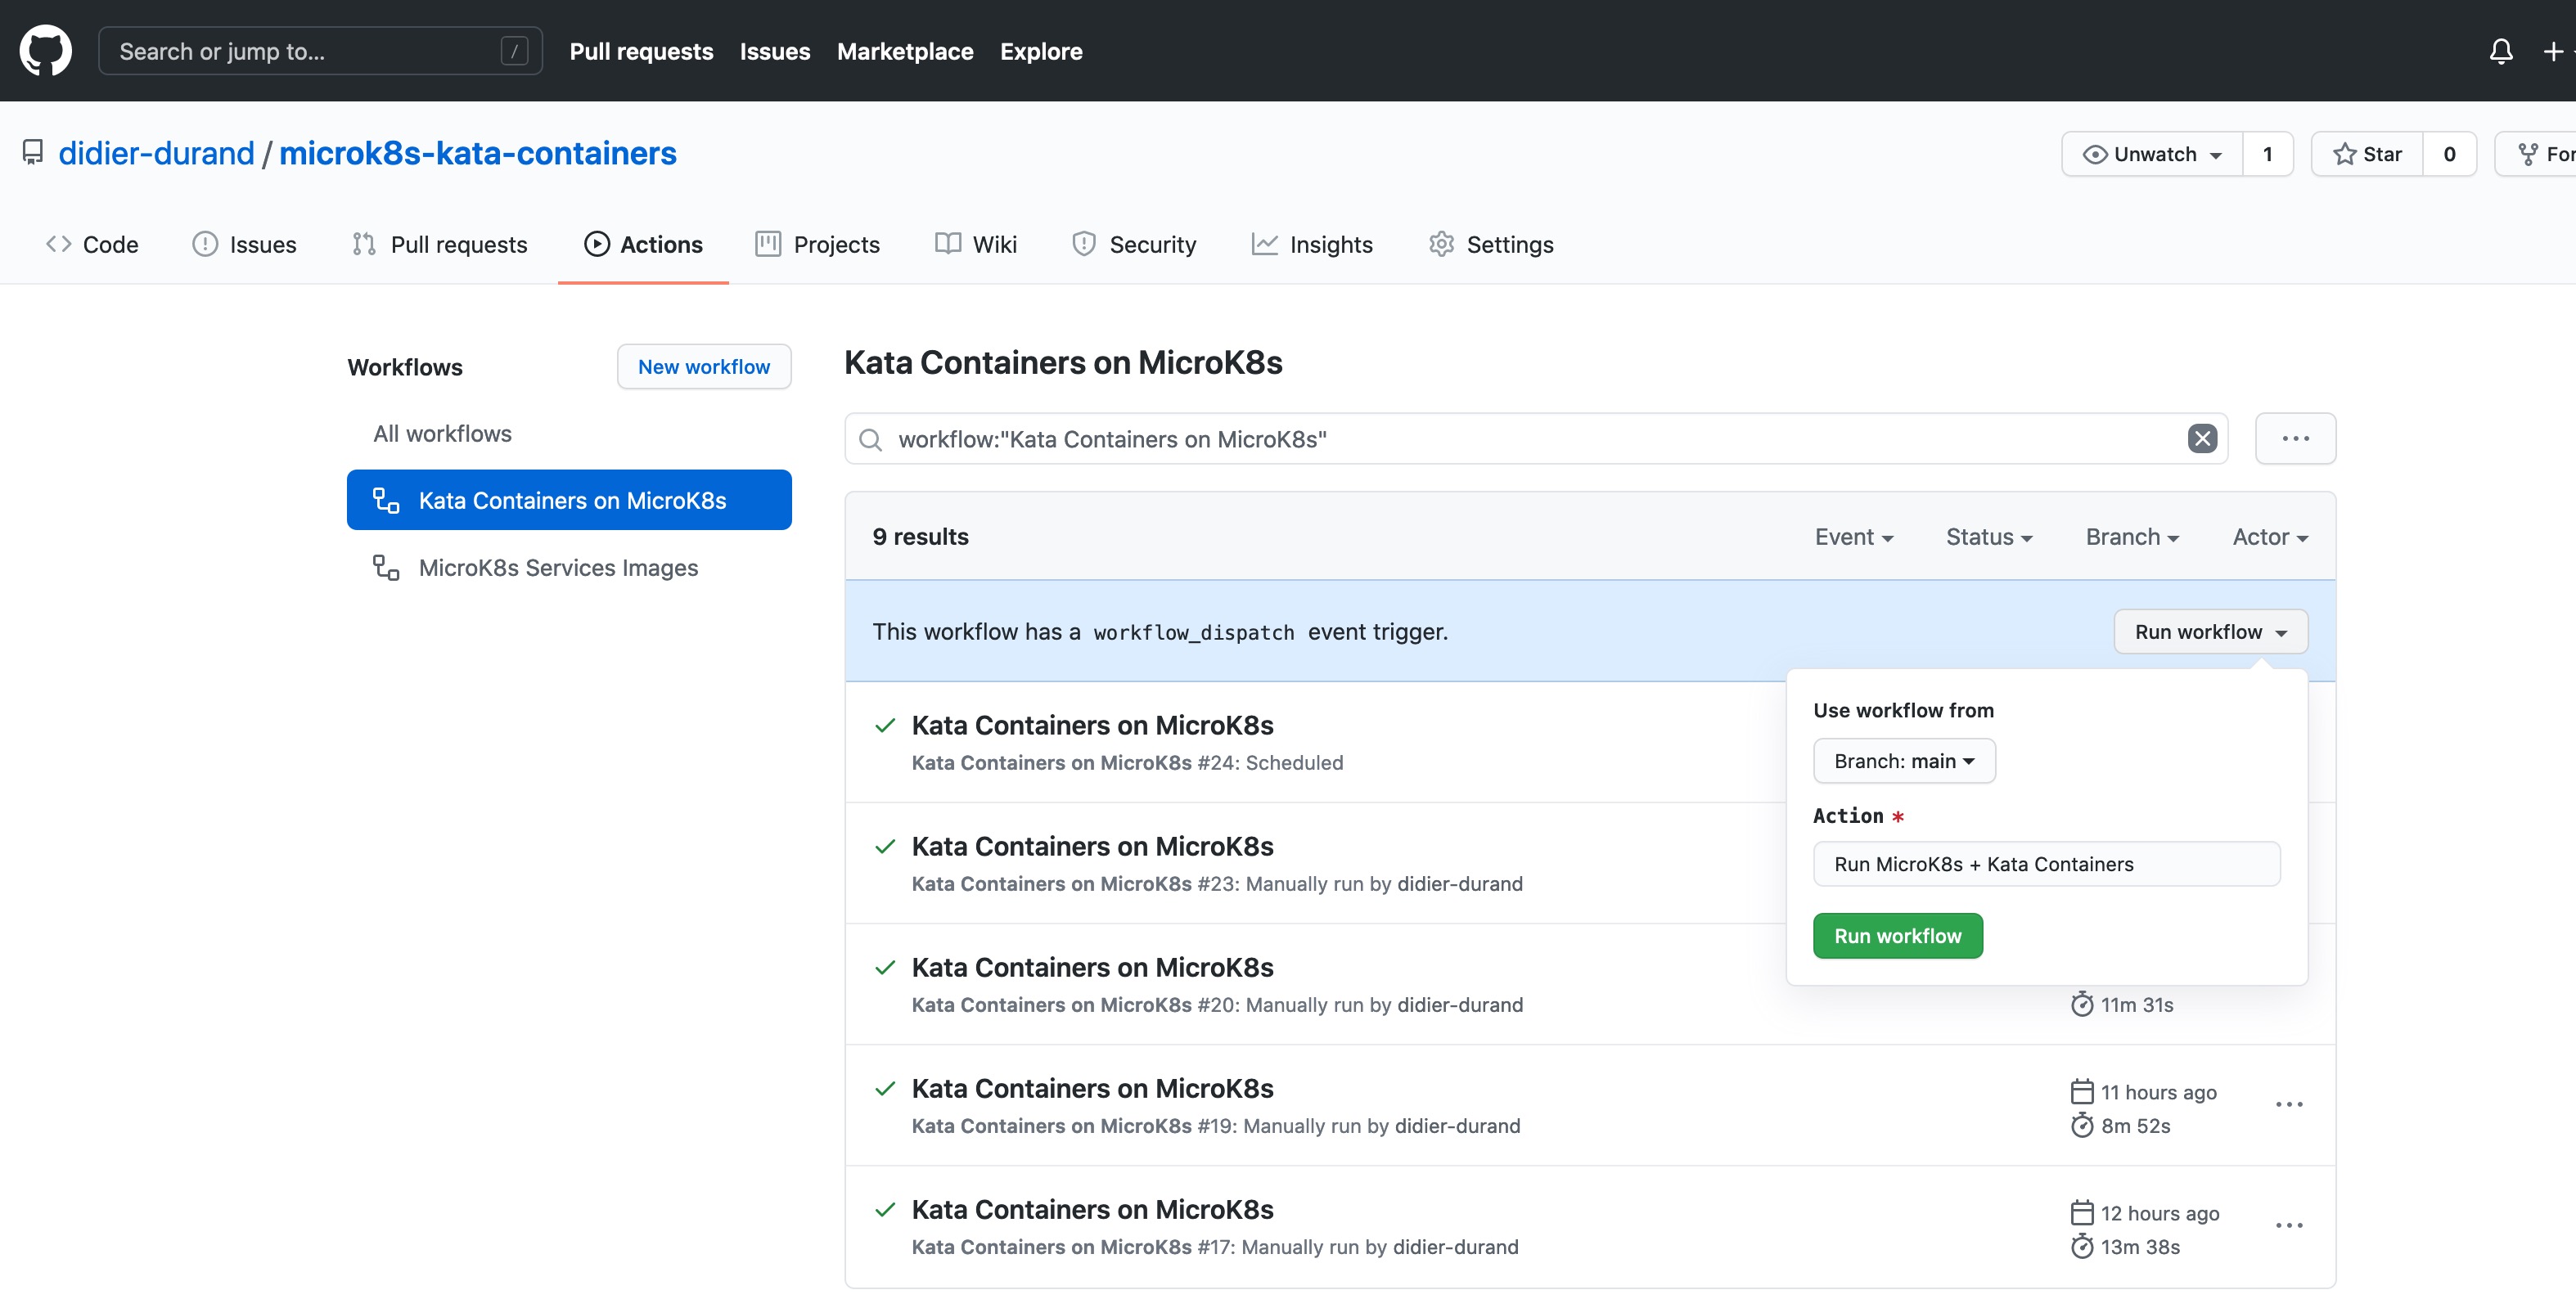Select the Actions tab
The height and width of the screenshot is (1299, 2576).
tap(643, 245)
